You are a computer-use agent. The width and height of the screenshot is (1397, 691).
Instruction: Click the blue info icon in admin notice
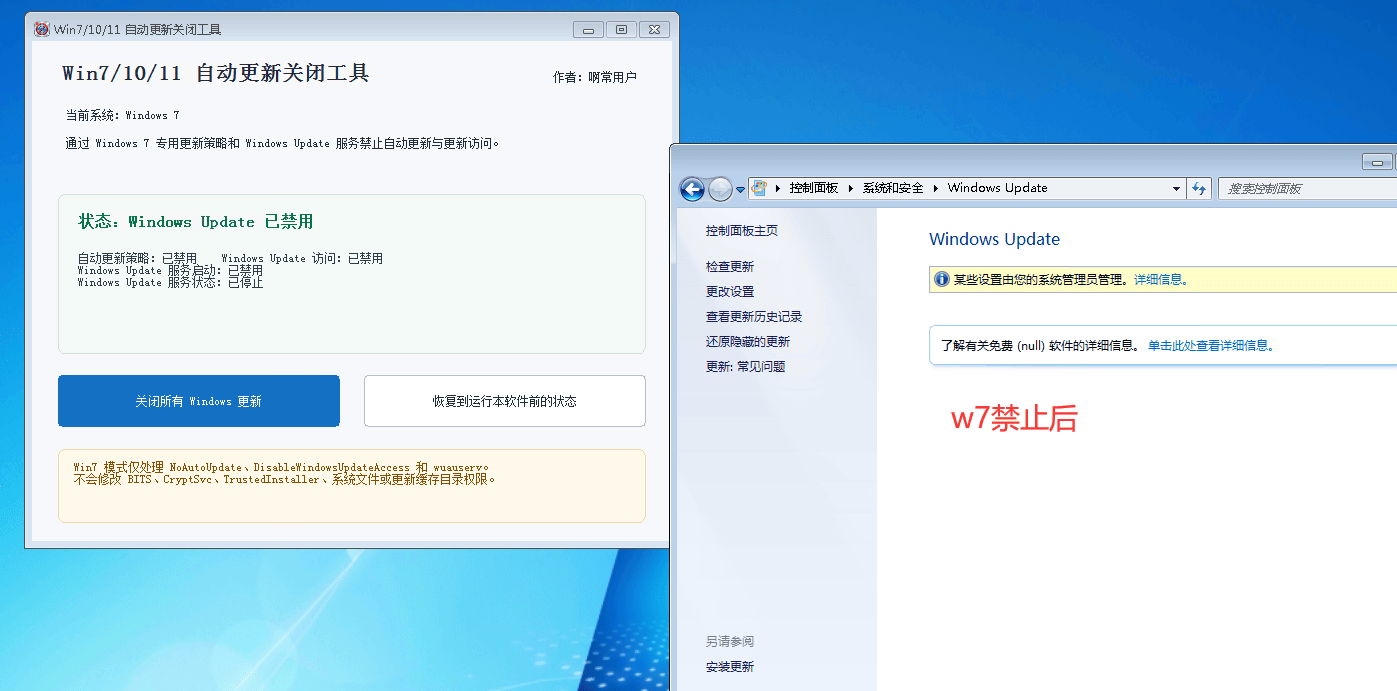(941, 279)
